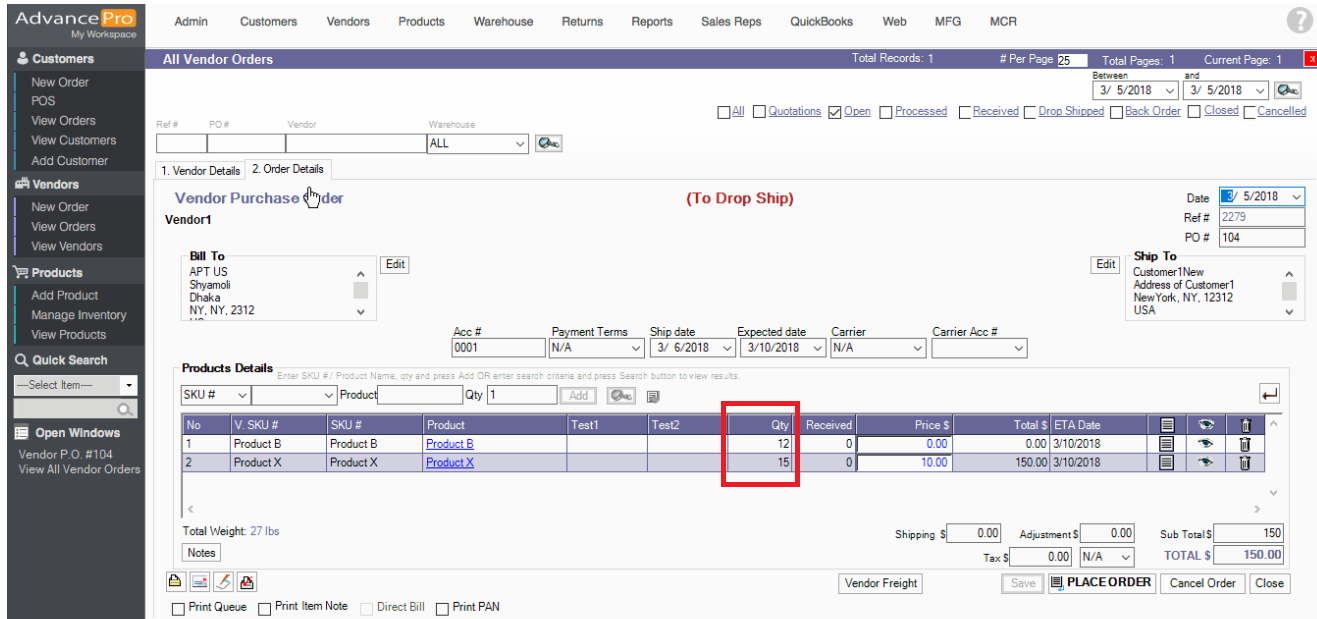This screenshot has height=619, width=1317.
Task: Expand the Warehouse ALL dropdown
Action: pos(519,144)
